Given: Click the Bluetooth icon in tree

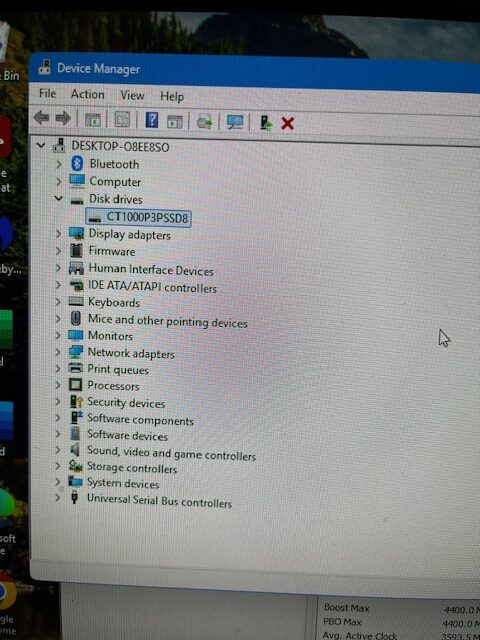Looking at the screenshot, I should coord(77,163).
